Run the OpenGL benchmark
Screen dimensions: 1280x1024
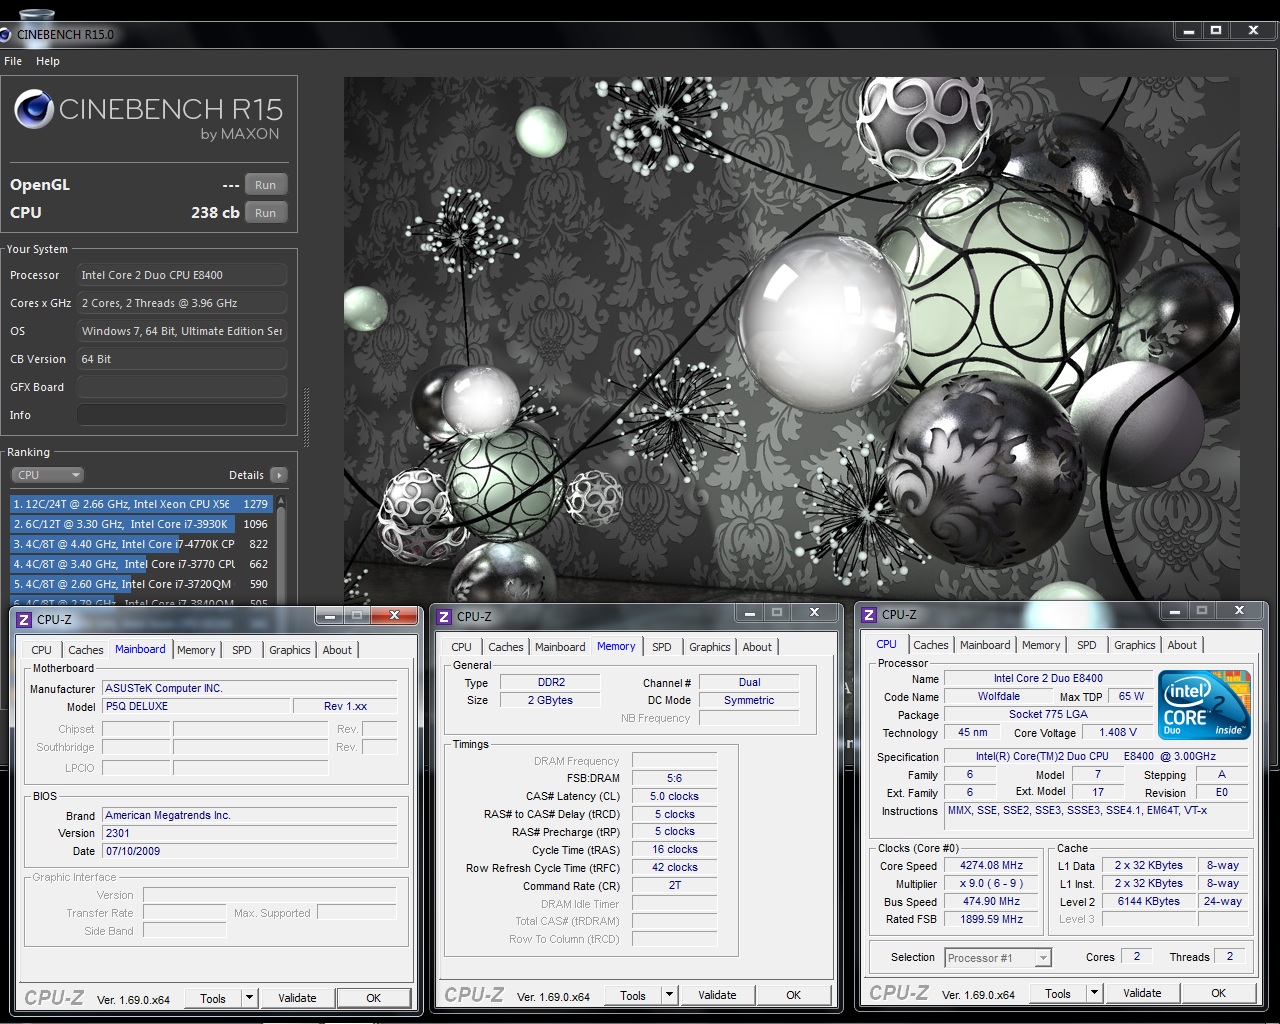coord(265,185)
